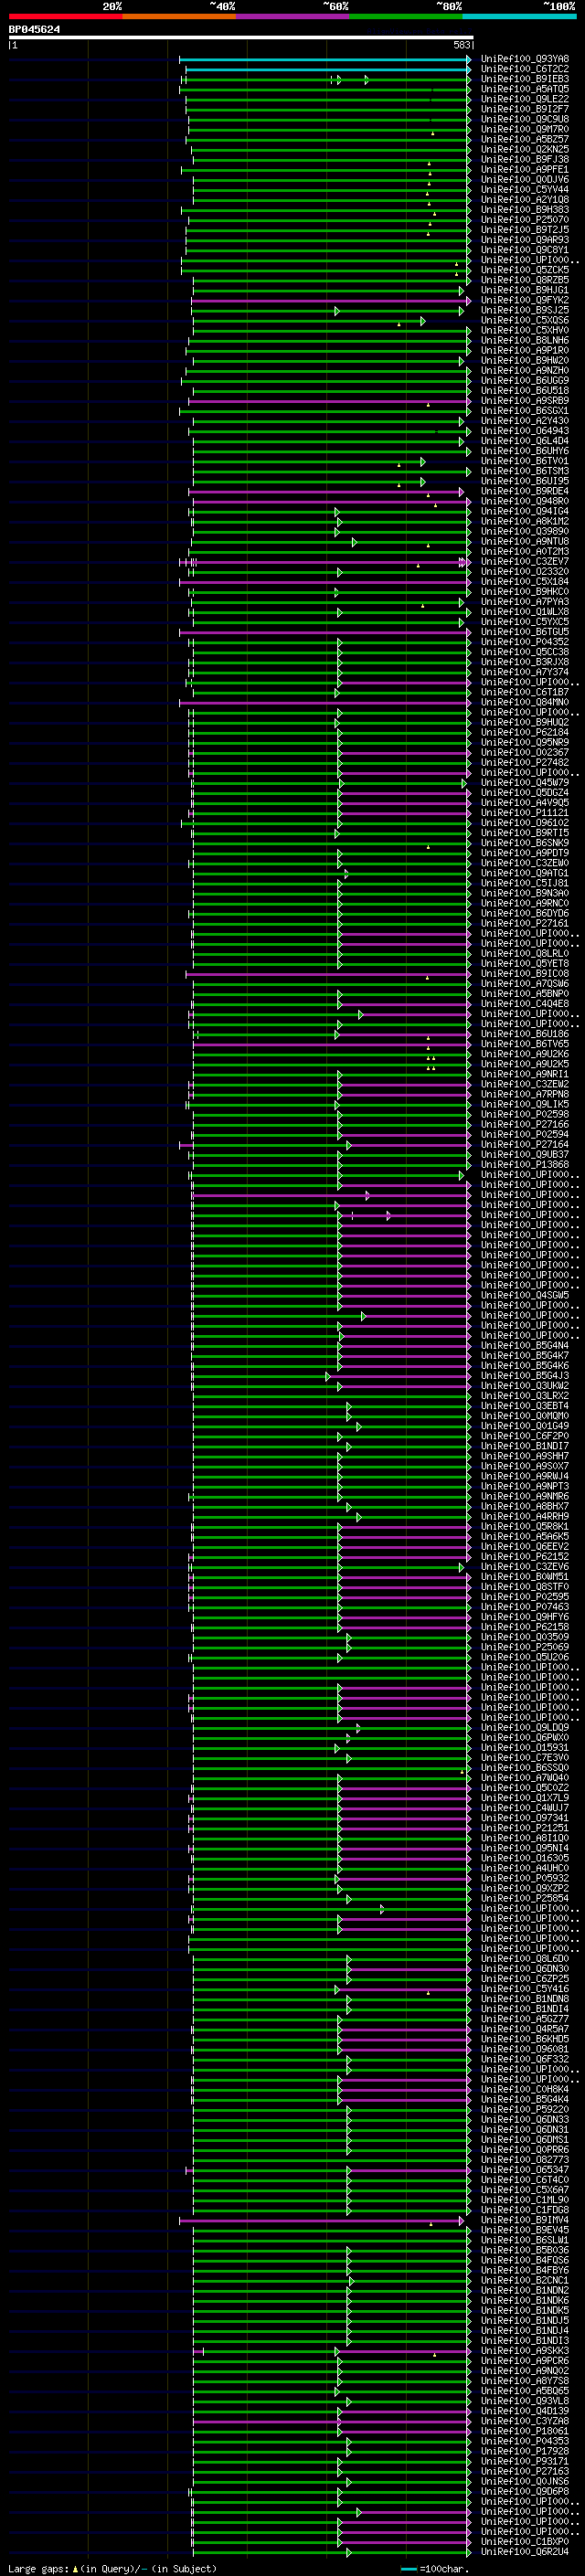Open hit UniRef100_P11121
The image size is (585, 2576).
click(525, 813)
